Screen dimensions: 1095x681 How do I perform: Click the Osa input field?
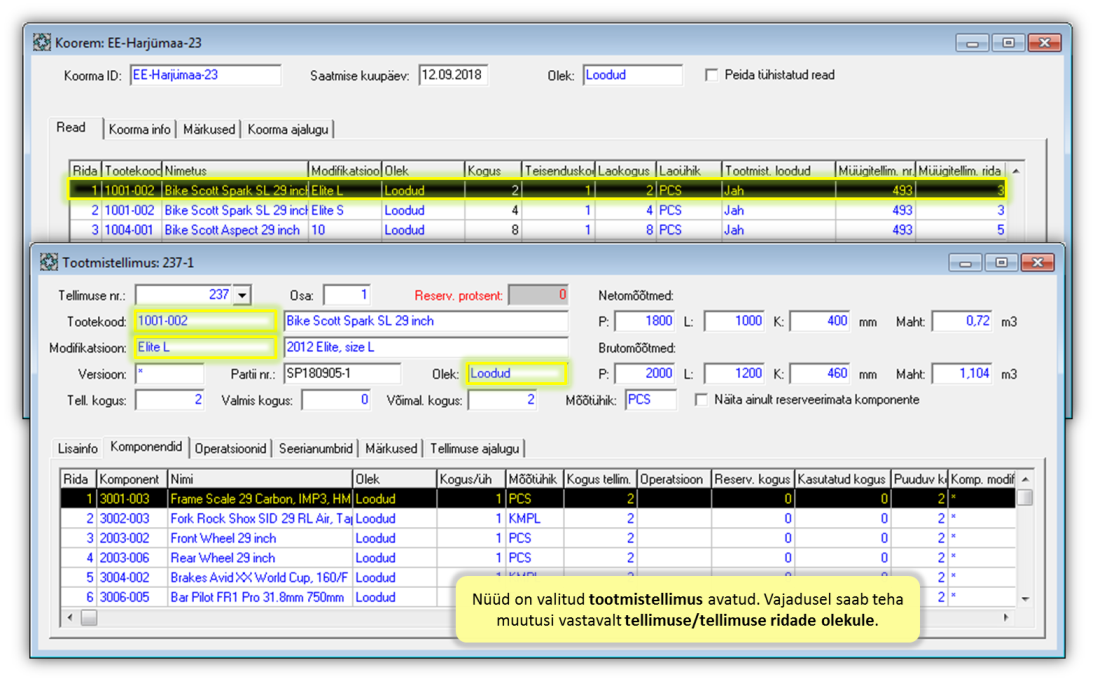(x=347, y=295)
